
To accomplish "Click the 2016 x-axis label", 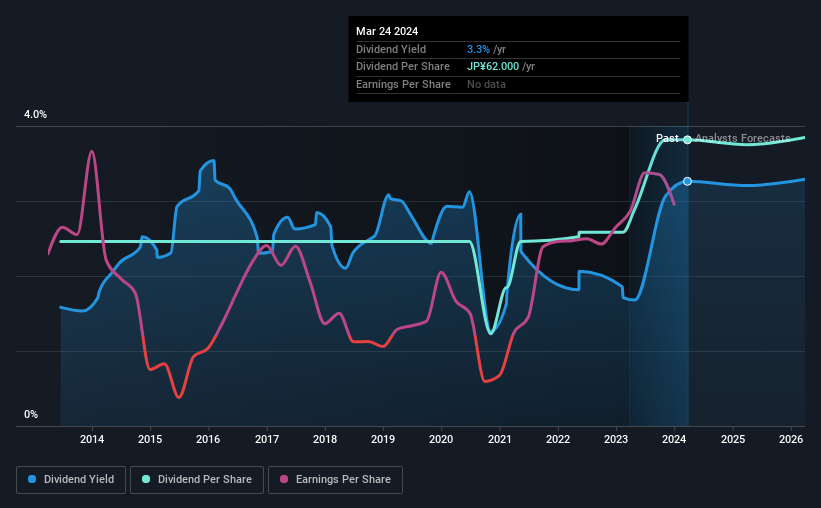I will point(208,439).
